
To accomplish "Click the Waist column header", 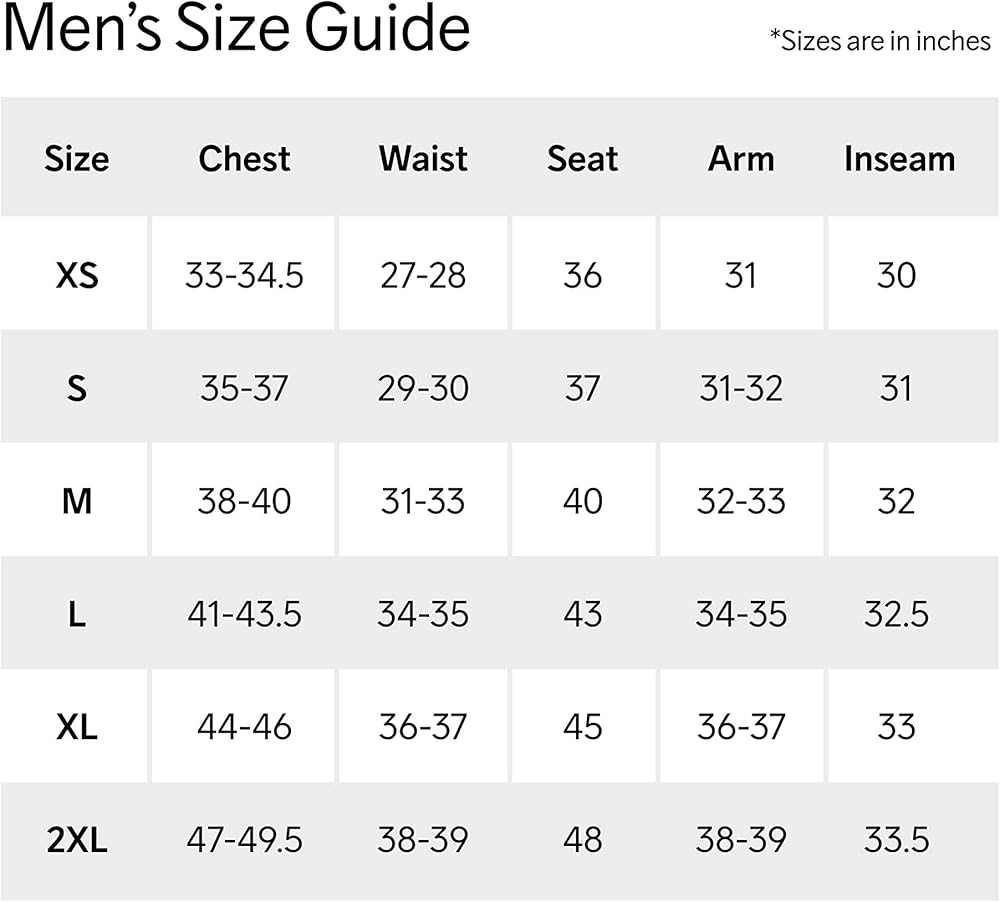I will pyautogui.click(x=423, y=159).
